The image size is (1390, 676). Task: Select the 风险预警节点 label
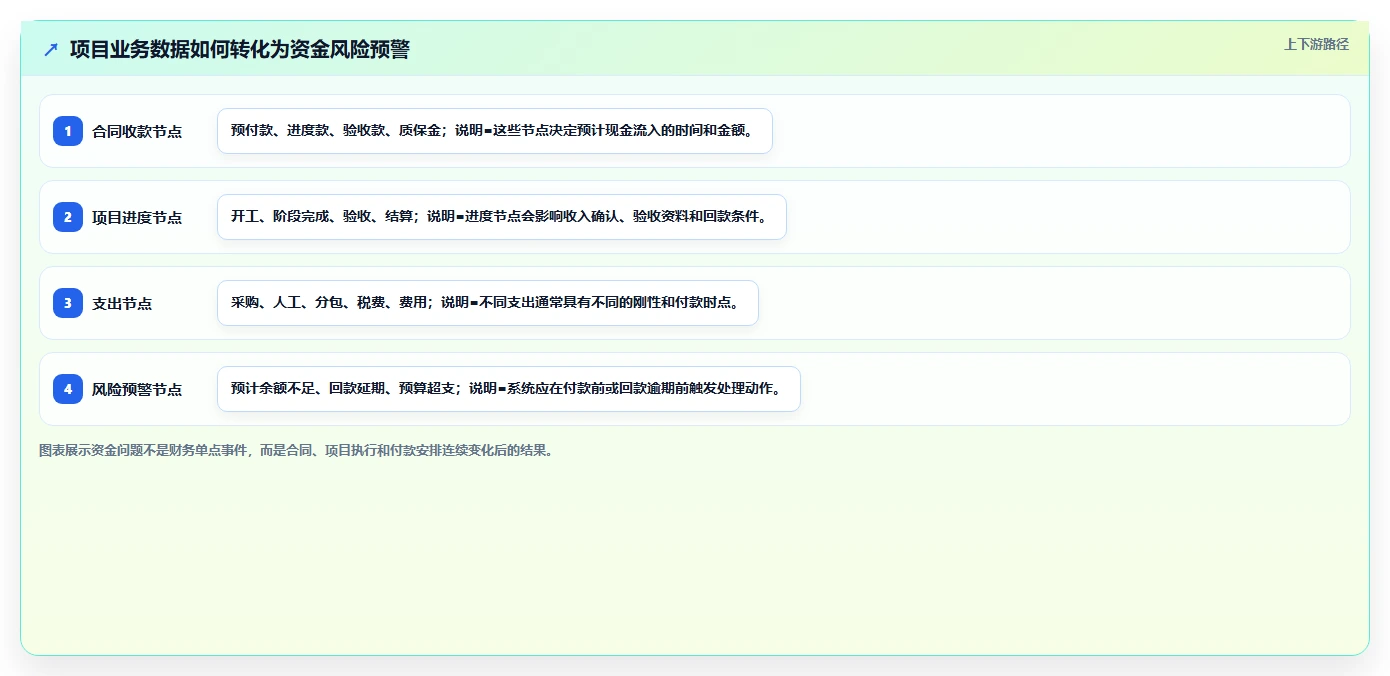coord(137,389)
